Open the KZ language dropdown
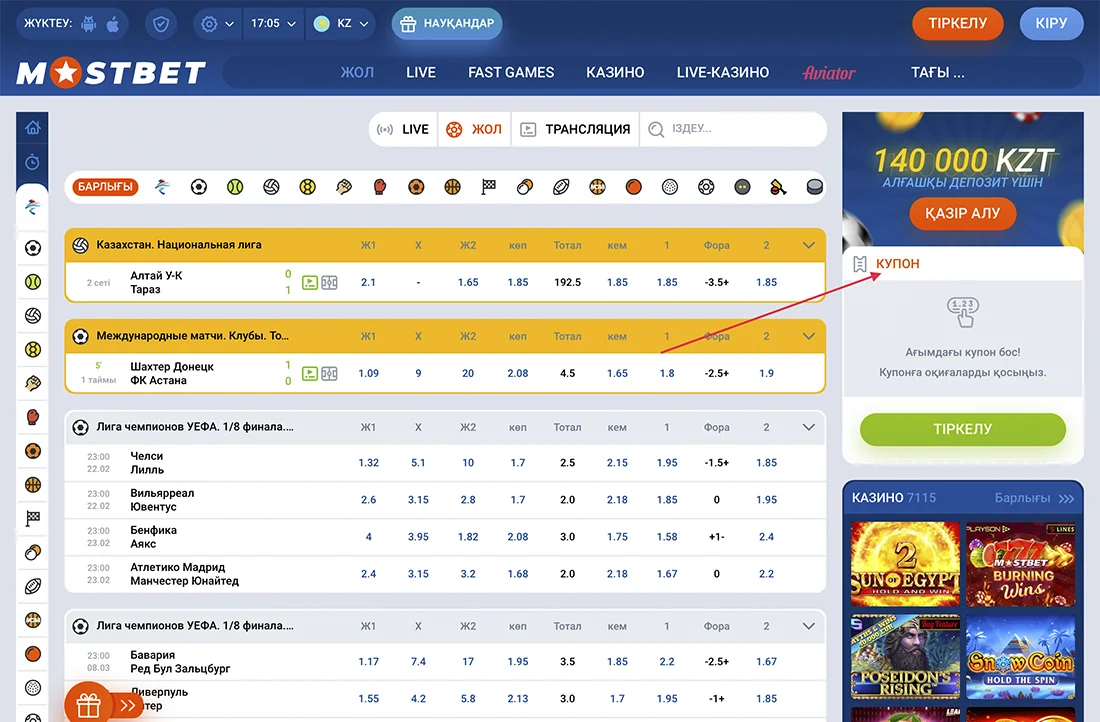Screen dimensions: 1100x722 pos(341,24)
